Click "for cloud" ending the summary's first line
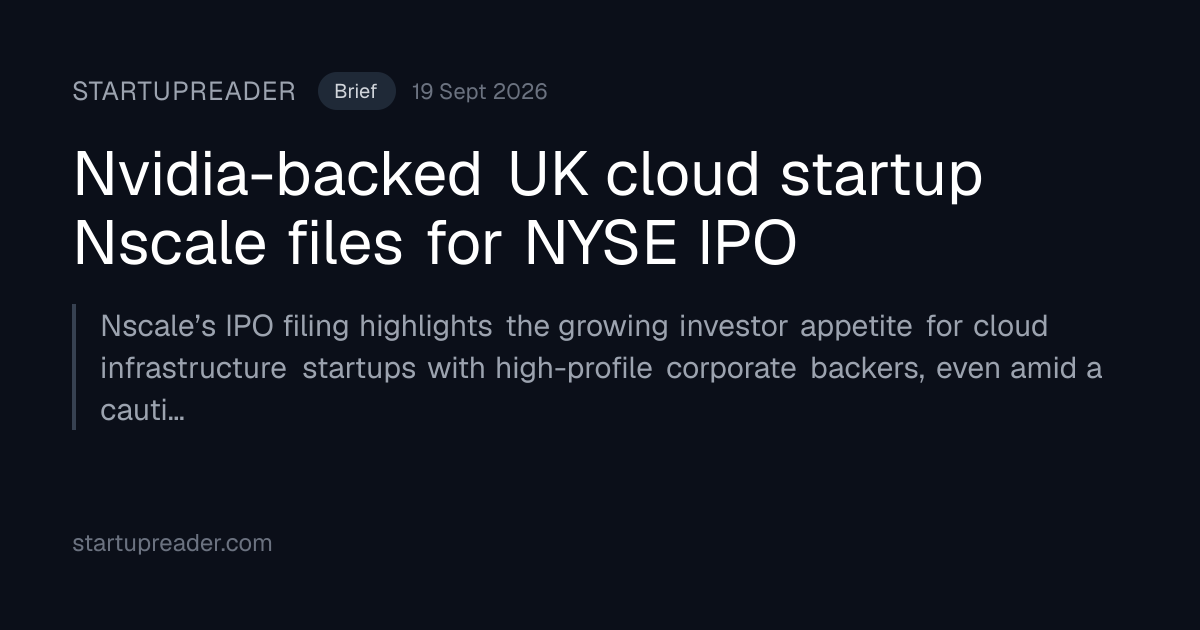The image size is (1200, 630). (987, 326)
